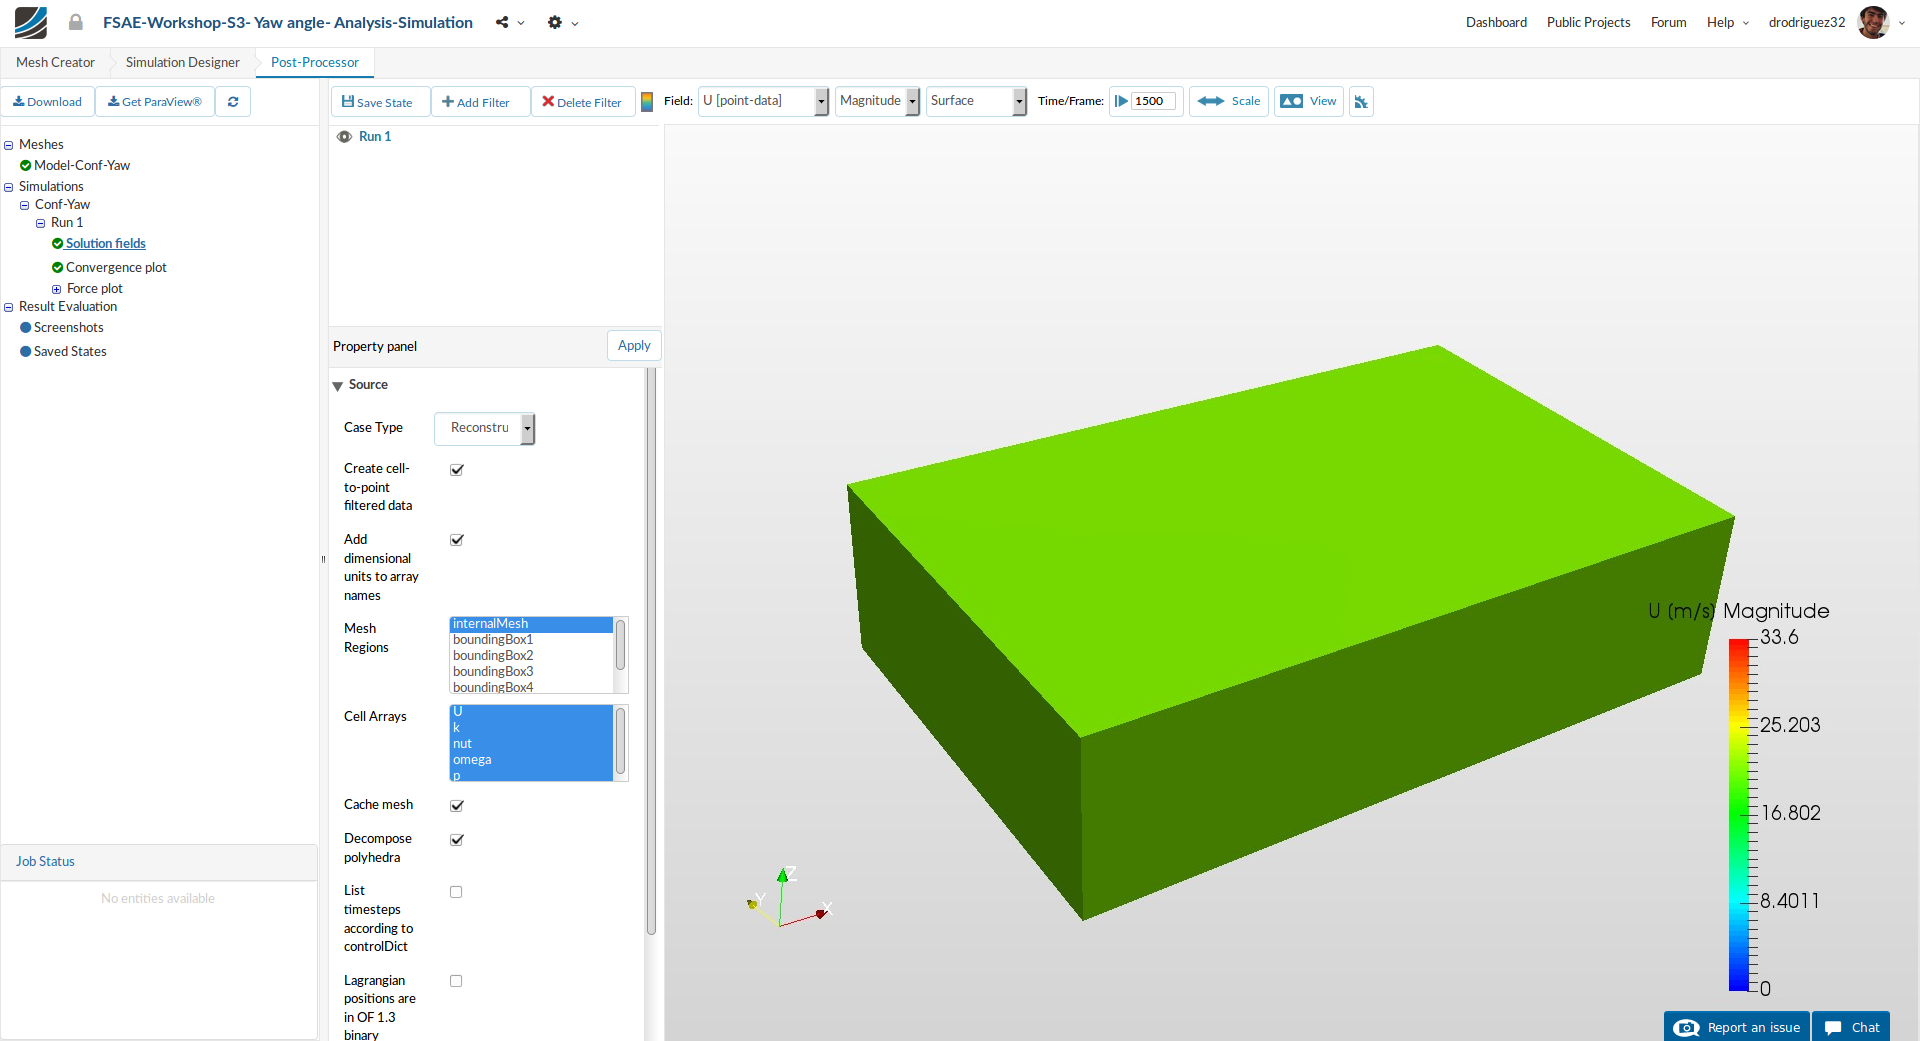The height and width of the screenshot is (1041, 1920).
Task: Open the settings gear menu
Action: (555, 22)
